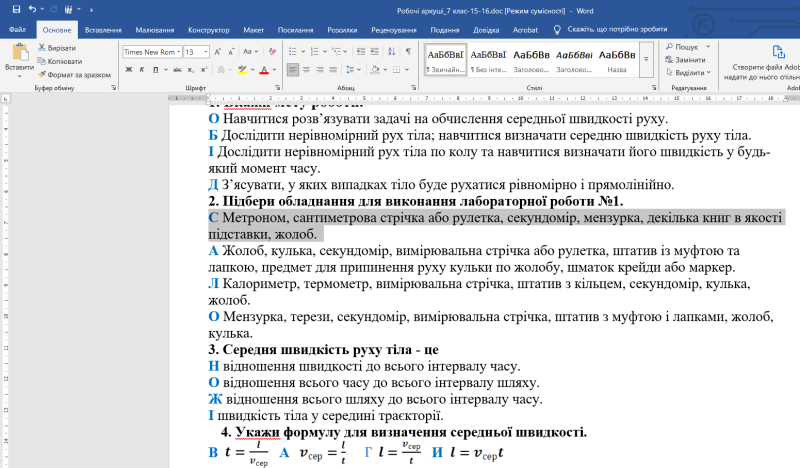Open the font name dropdown Times New Roman
This screenshot has width=800, height=468.
(x=179, y=52)
